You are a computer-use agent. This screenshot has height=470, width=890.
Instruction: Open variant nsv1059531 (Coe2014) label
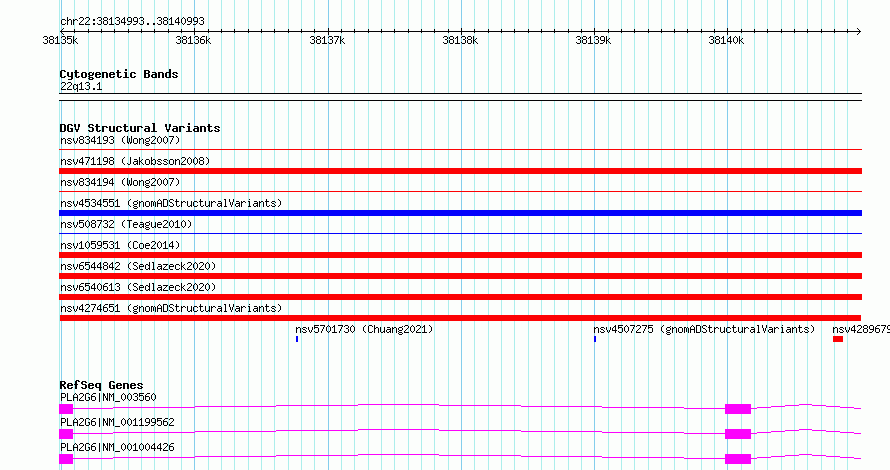pos(120,245)
